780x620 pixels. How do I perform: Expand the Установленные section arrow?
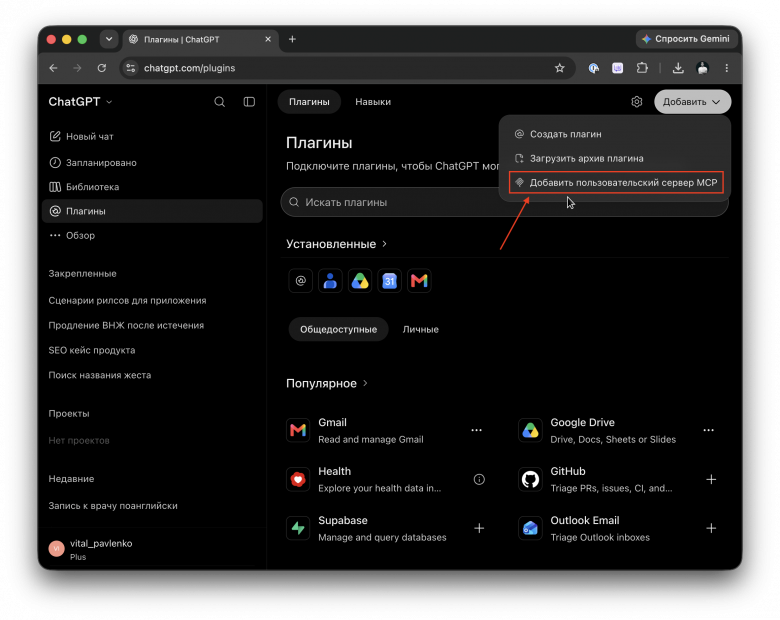tap(385, 244)
